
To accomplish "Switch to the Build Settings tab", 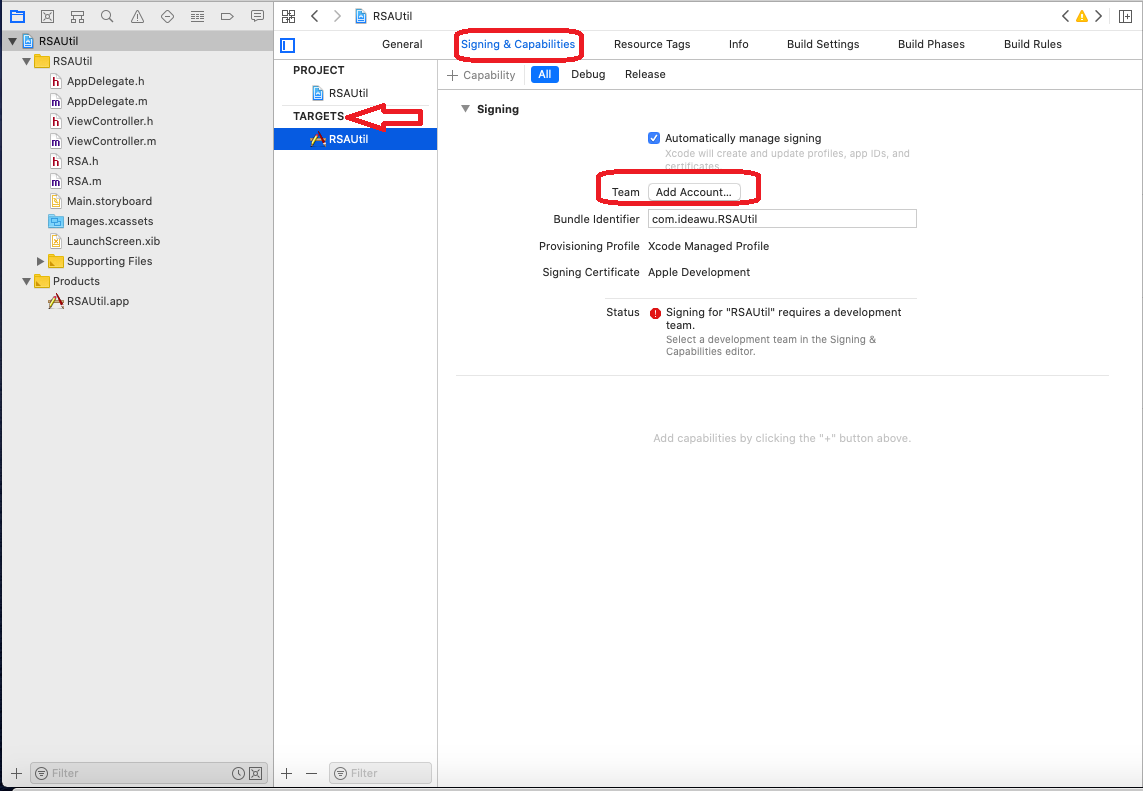I will pyautogui.click(x=823, y=44).
